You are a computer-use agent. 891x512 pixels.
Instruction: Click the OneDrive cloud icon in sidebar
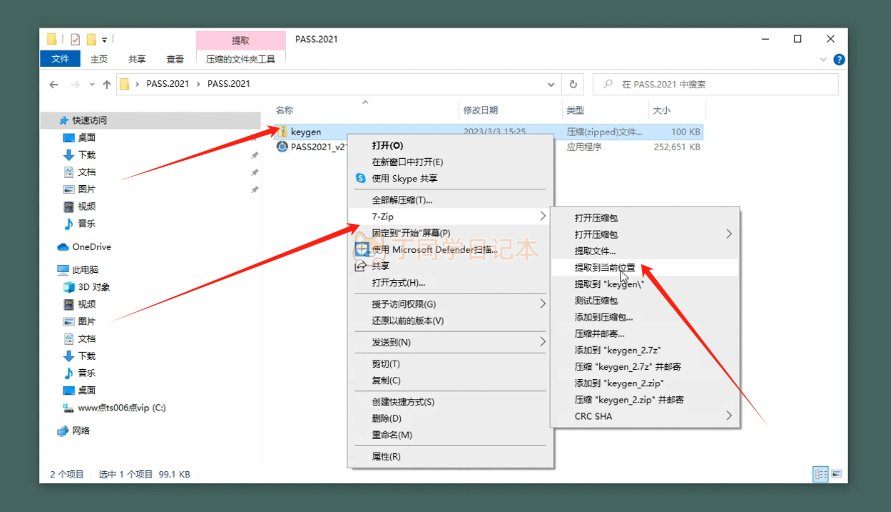63,247
